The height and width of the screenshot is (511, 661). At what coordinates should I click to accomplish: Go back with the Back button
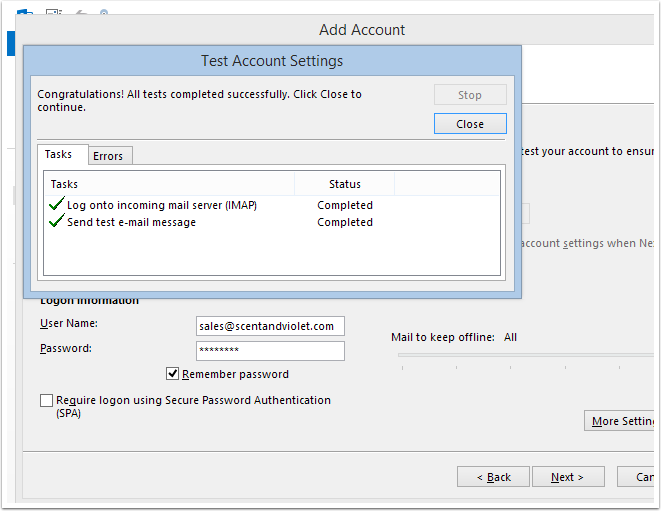[493, 477]
